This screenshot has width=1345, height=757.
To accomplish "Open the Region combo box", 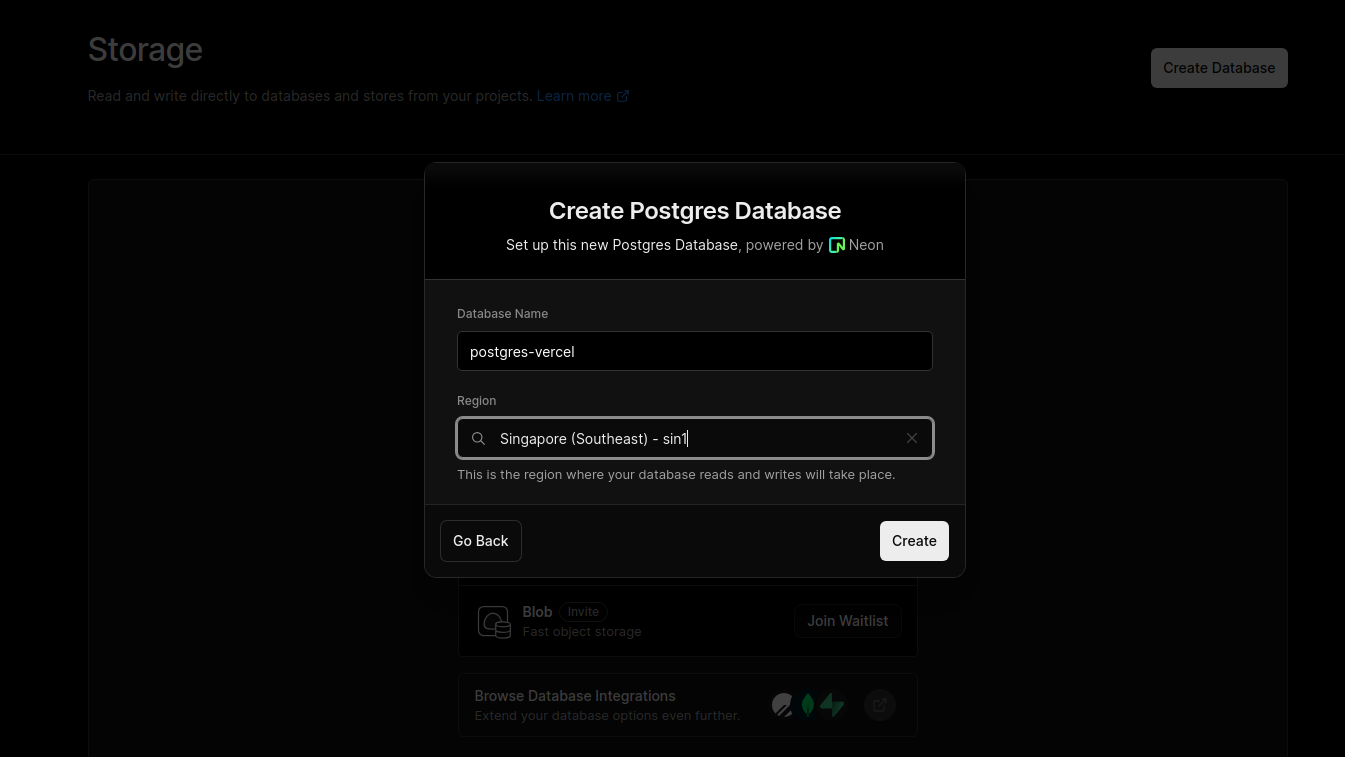I will coord(695,438).
